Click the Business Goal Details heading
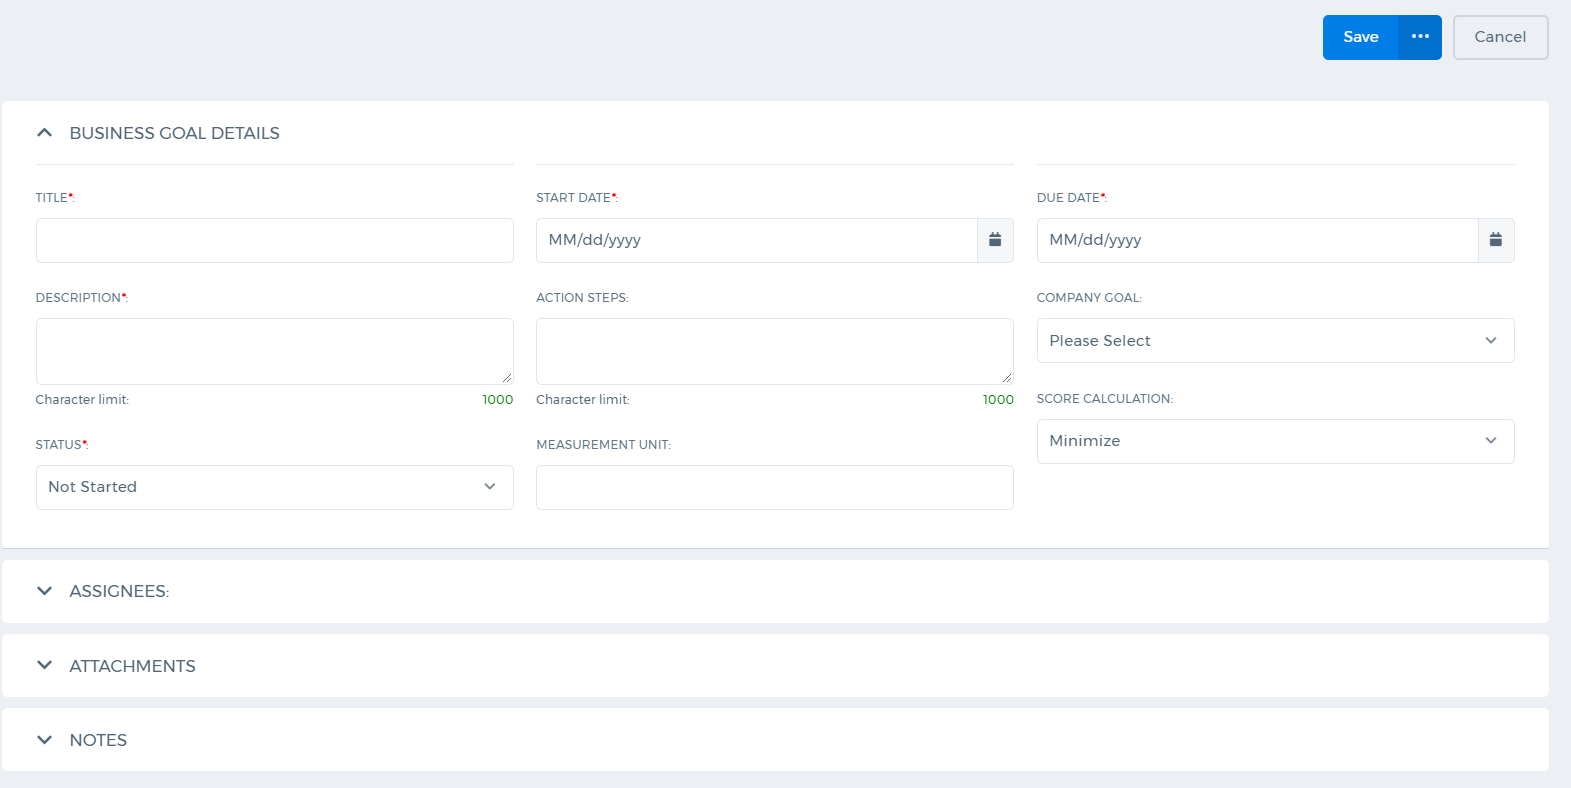This screenshot has height=788, width=1571. (x=174, y=133)
